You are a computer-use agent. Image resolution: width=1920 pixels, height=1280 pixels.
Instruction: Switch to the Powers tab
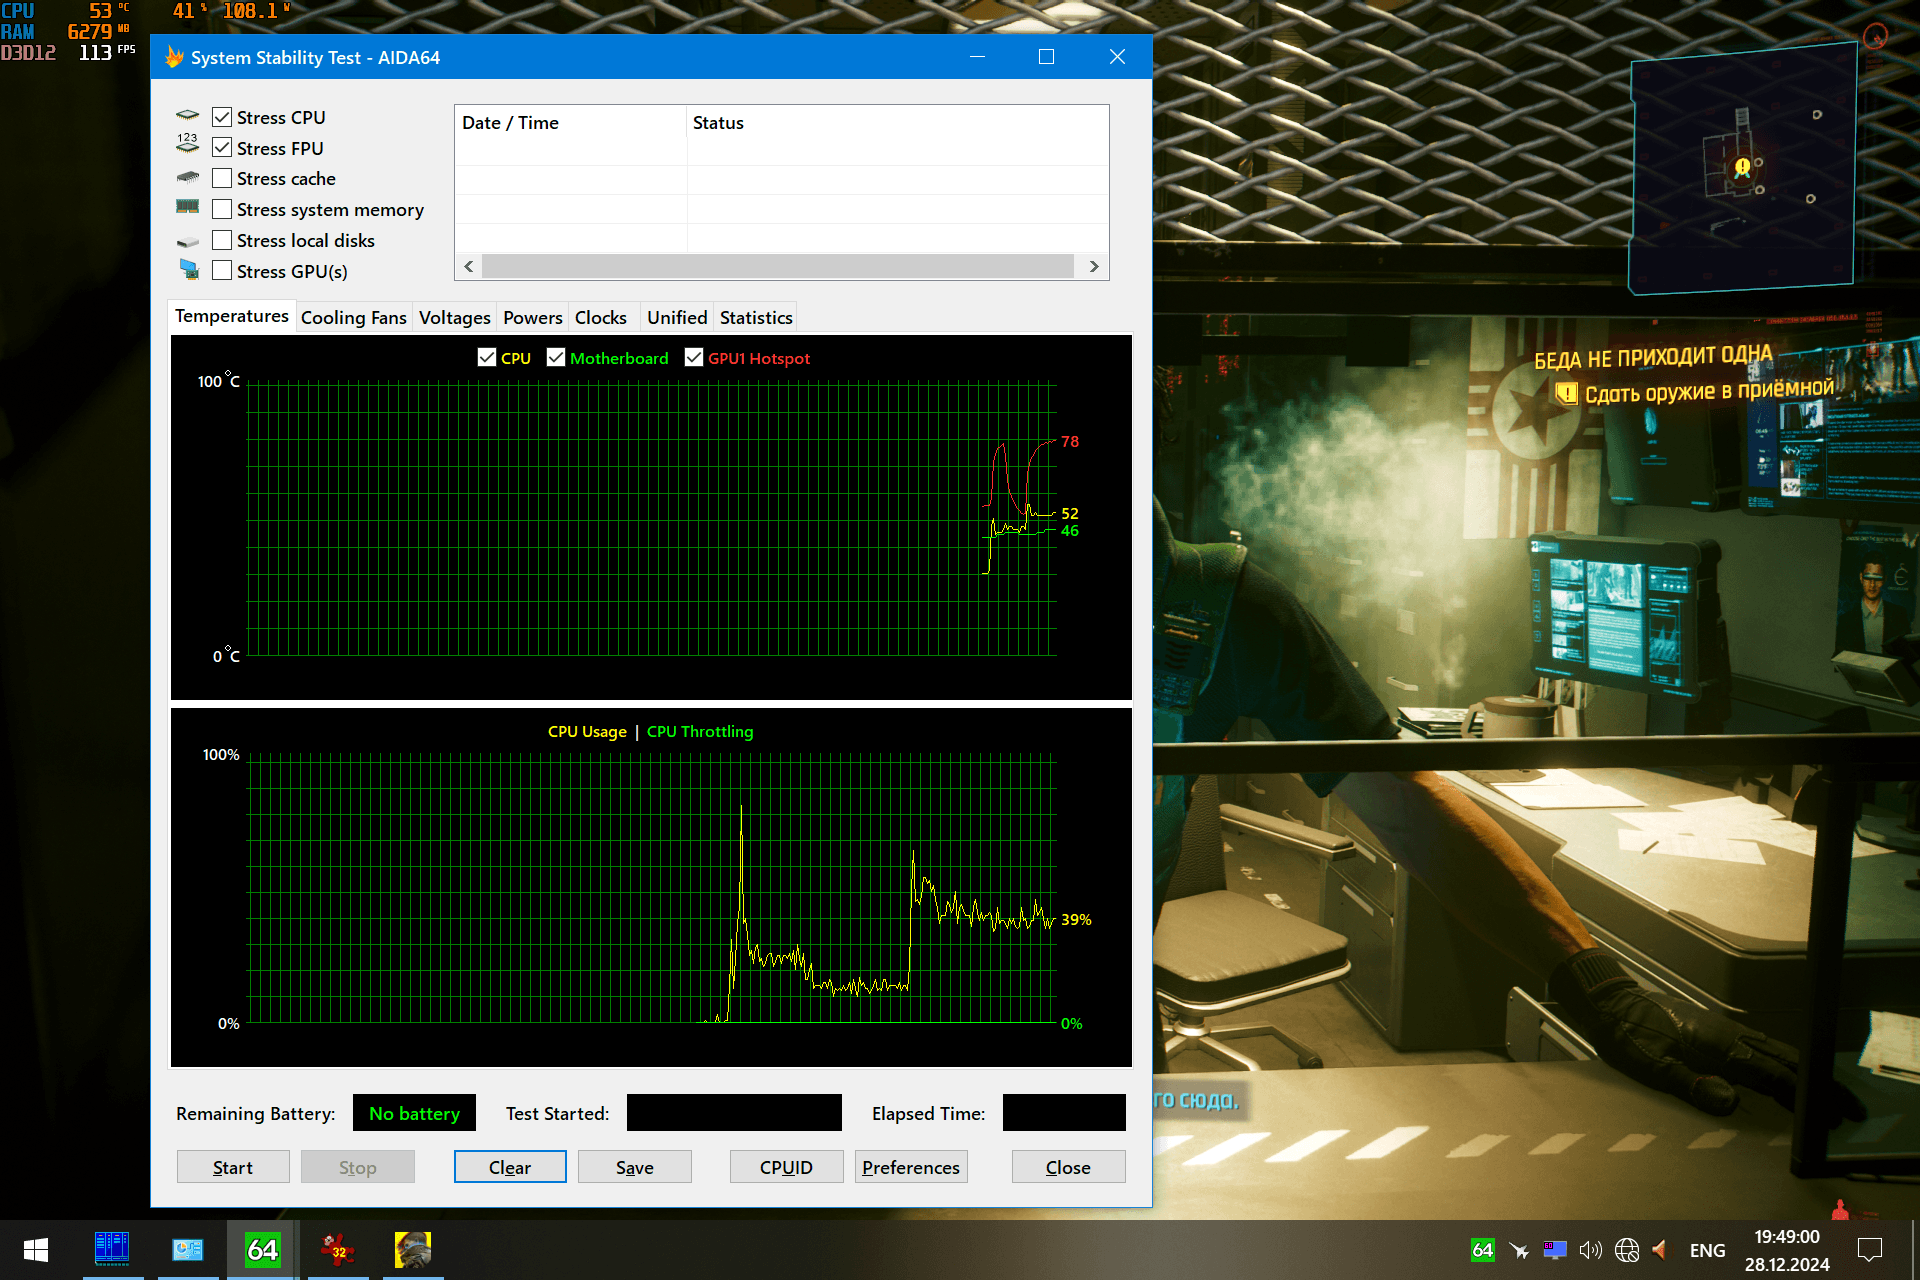click(x=533, y=318)
